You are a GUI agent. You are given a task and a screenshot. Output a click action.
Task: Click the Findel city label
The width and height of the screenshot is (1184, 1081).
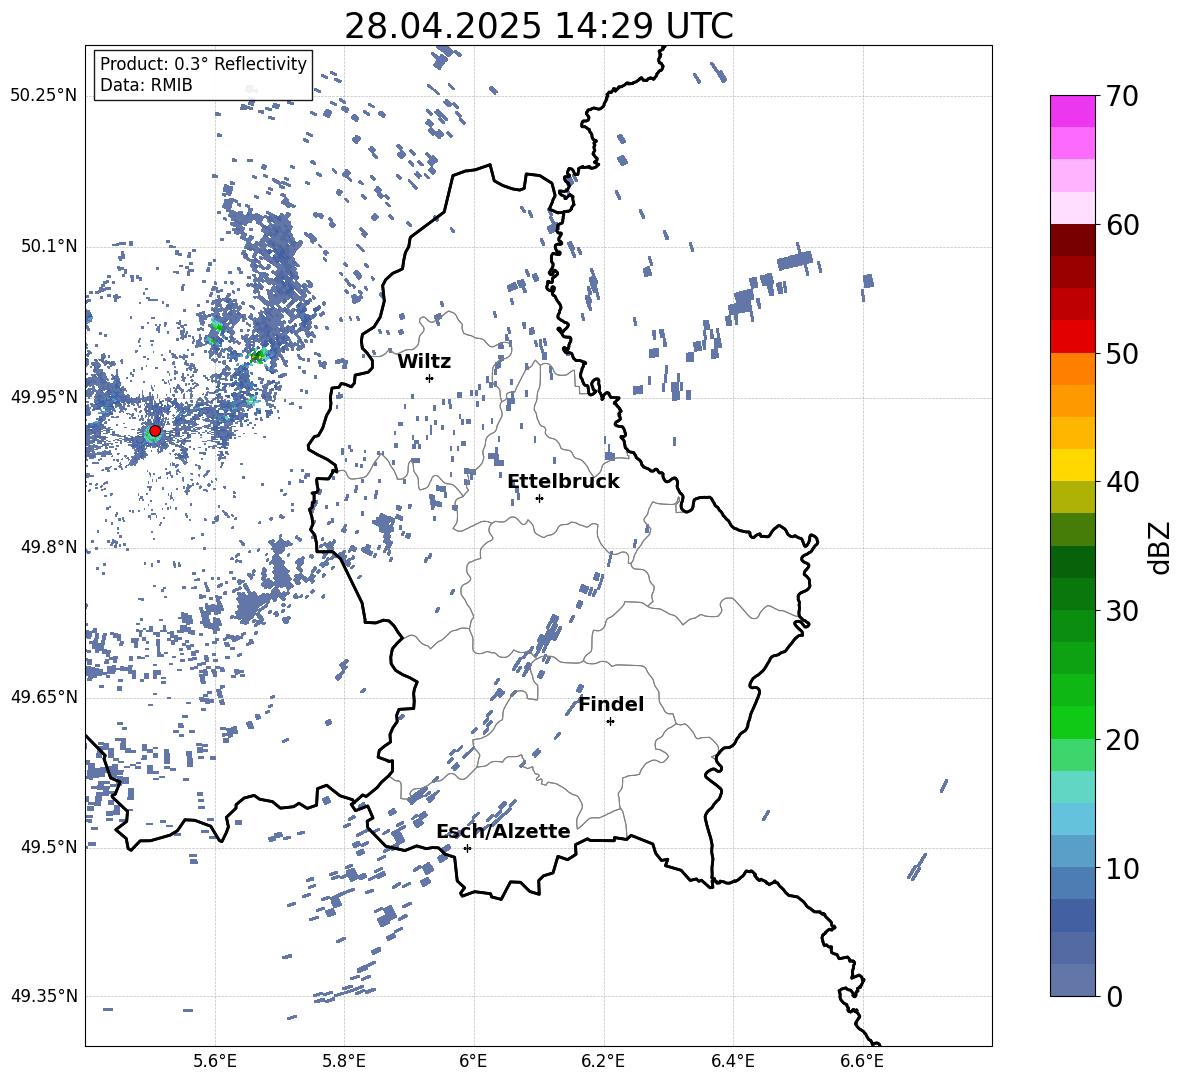click(x=611, y=704)
